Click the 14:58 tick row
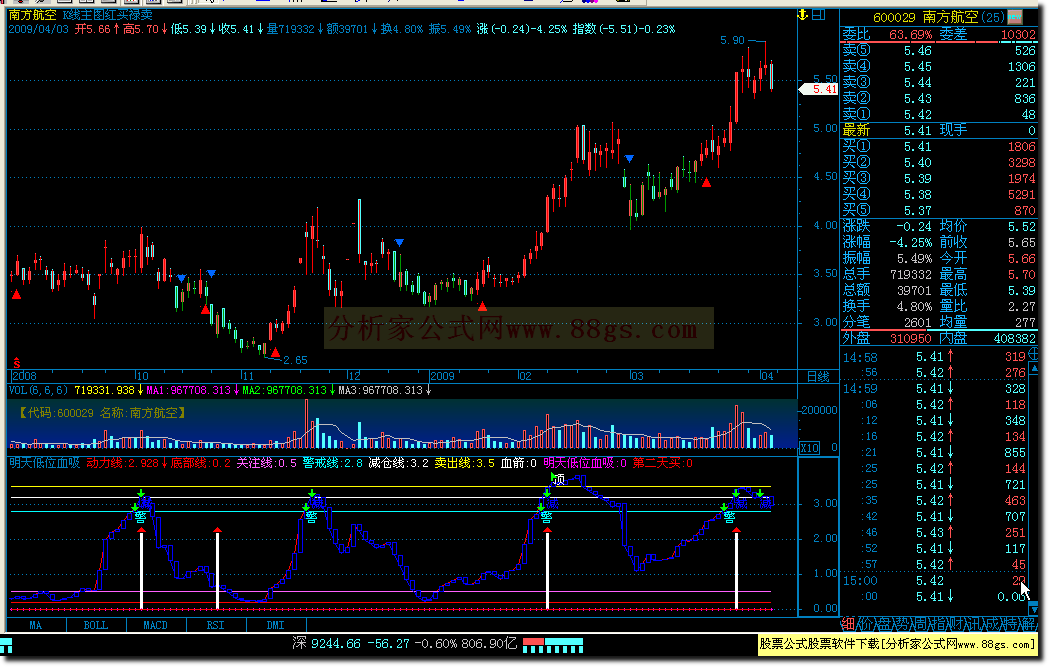This screenshot has width=1050, height=667. (x=934, y=357)
